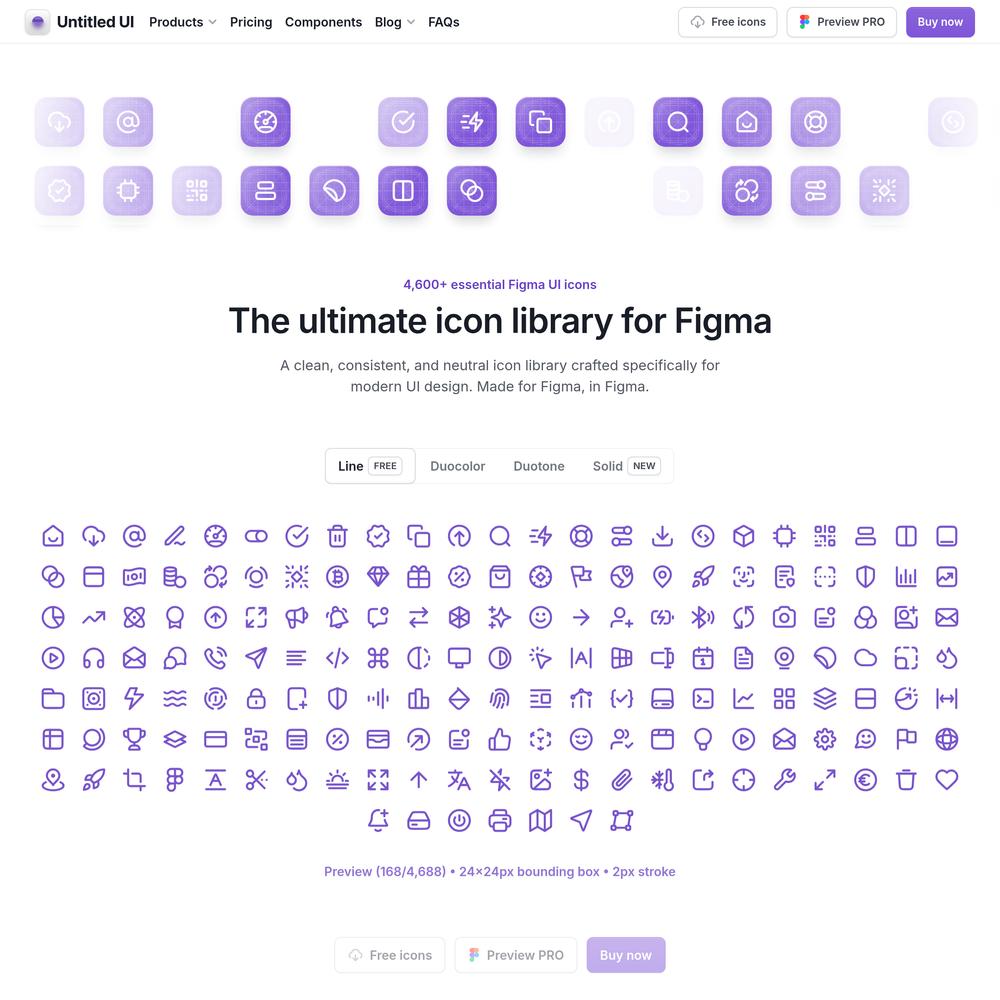This screenshot has width=1000, height=1000.
Task: Choose the paperclip attachment icon
Action: click(622, 780)
